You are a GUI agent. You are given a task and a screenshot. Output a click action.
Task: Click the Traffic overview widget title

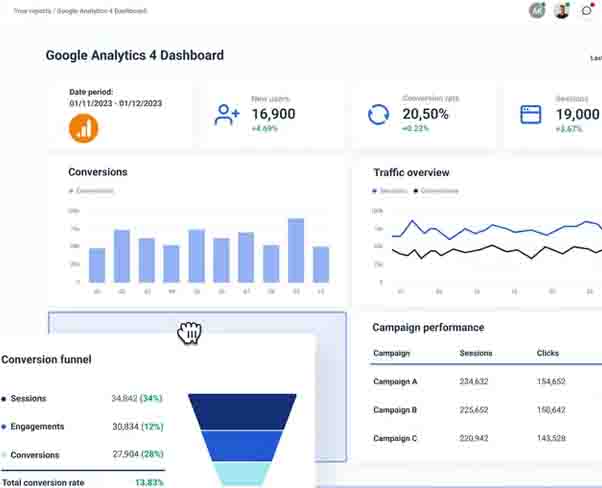(411, 173)
